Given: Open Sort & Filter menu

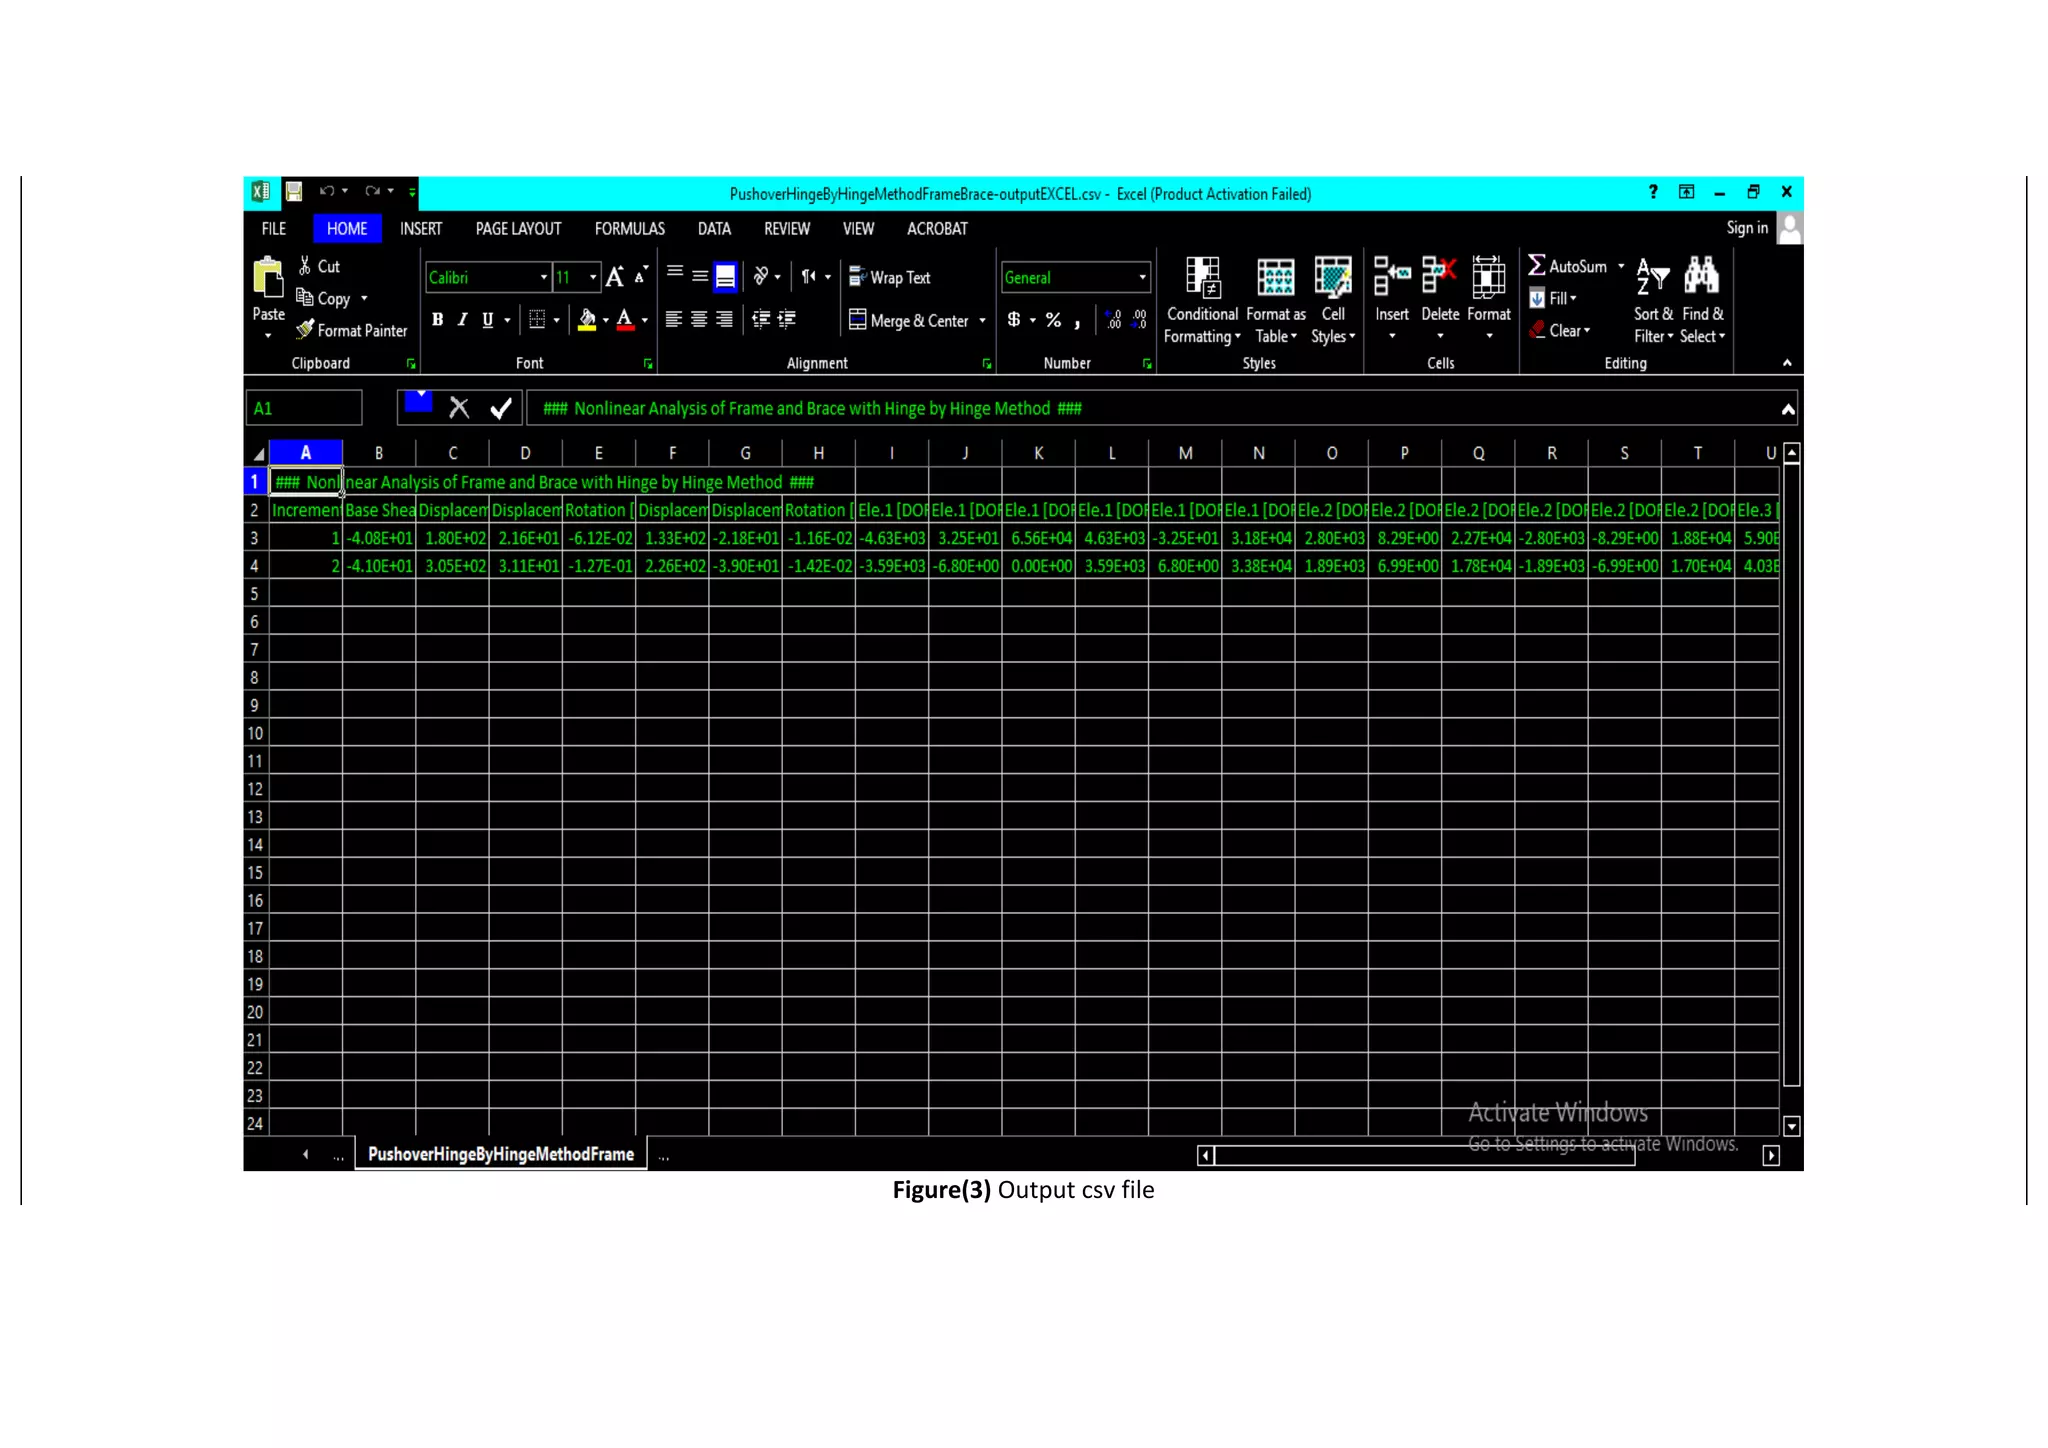Looking at the screenshot, I should click(x=1653, y=300).
